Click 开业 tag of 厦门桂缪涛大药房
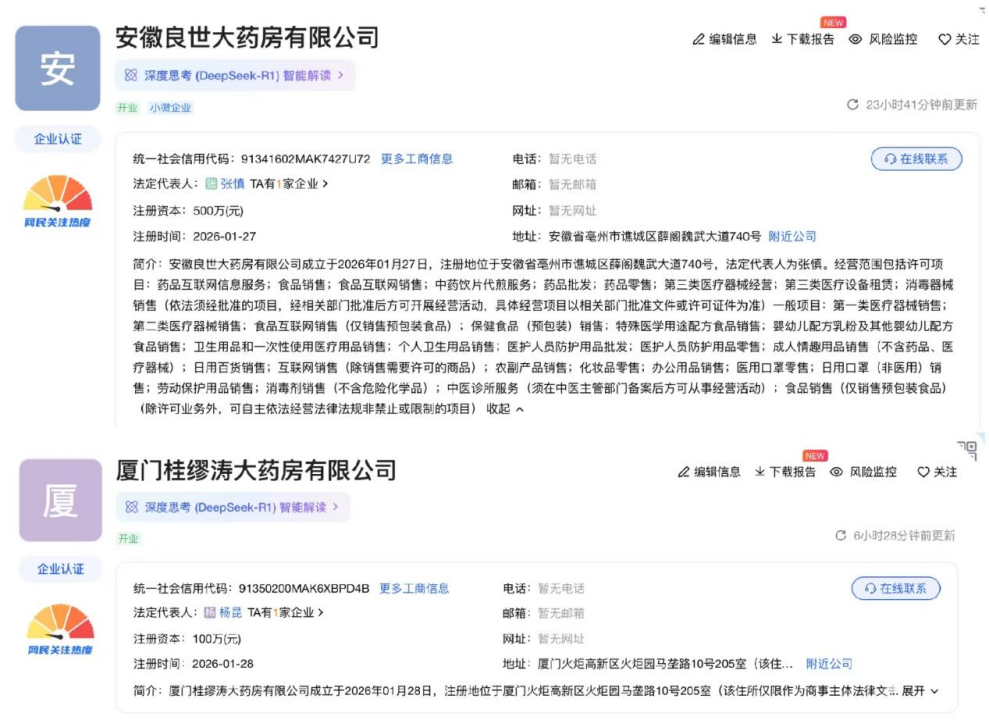989x720 pixels. click(128, 539)
